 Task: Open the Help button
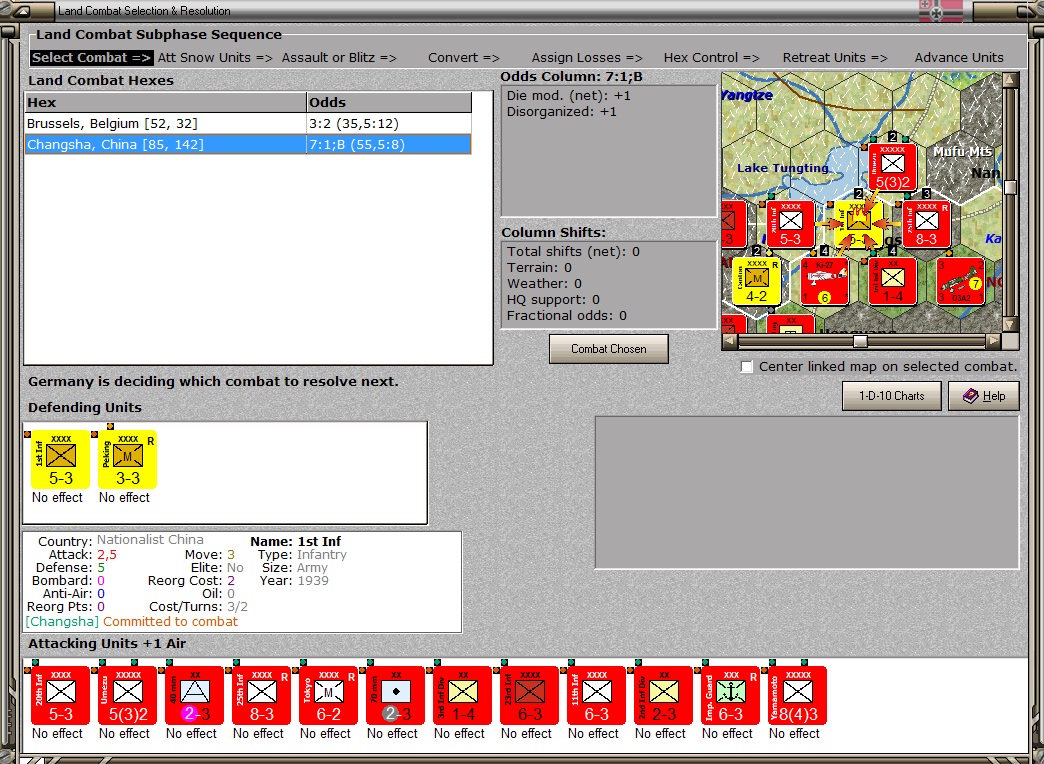(984, 396)
